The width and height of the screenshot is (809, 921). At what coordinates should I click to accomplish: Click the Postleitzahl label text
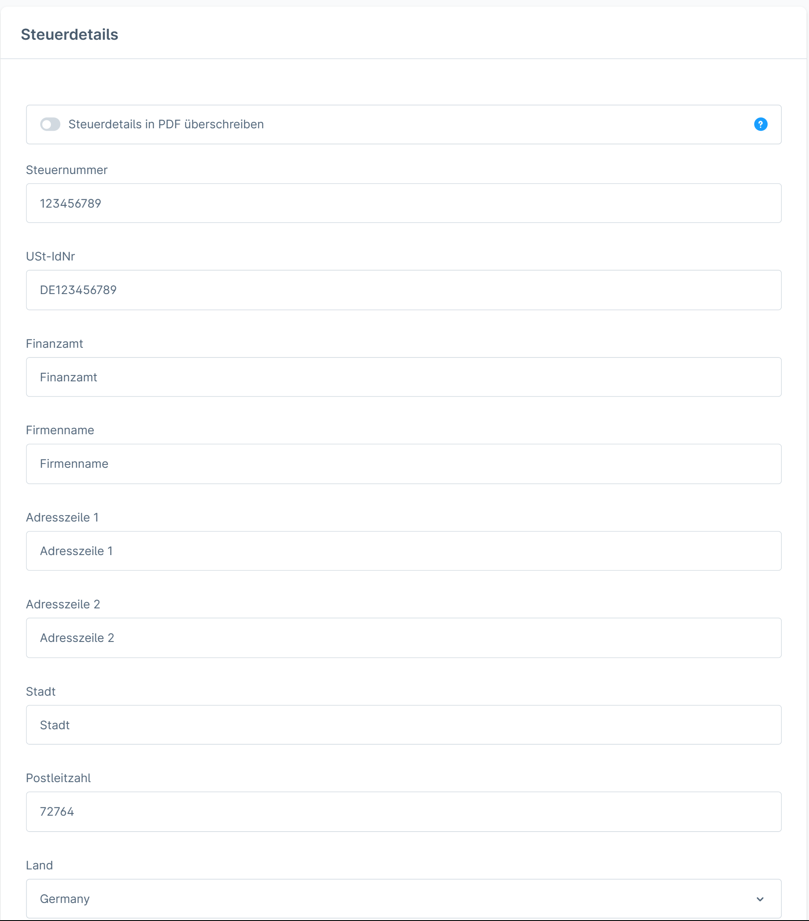click(x=58, y=778)
